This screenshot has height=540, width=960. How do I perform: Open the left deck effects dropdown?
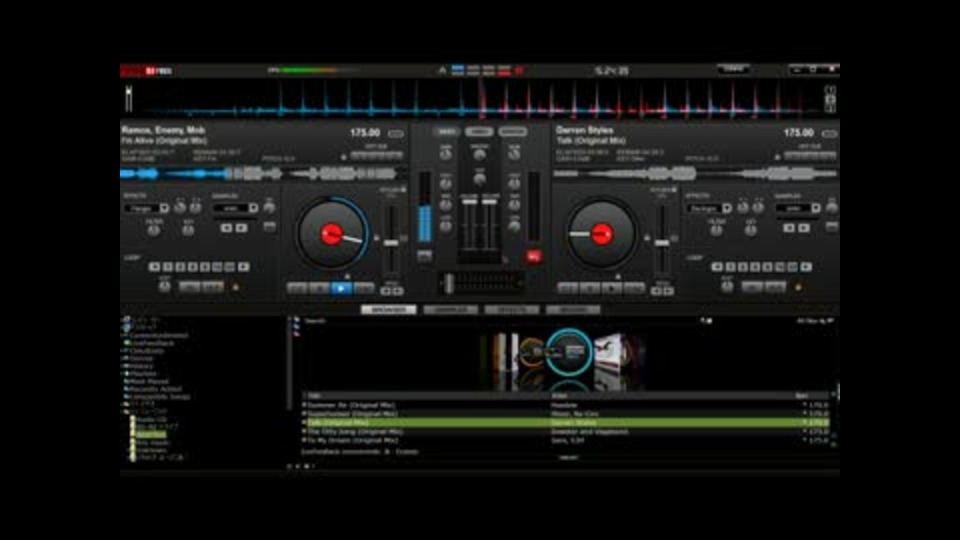coord(163,208)
